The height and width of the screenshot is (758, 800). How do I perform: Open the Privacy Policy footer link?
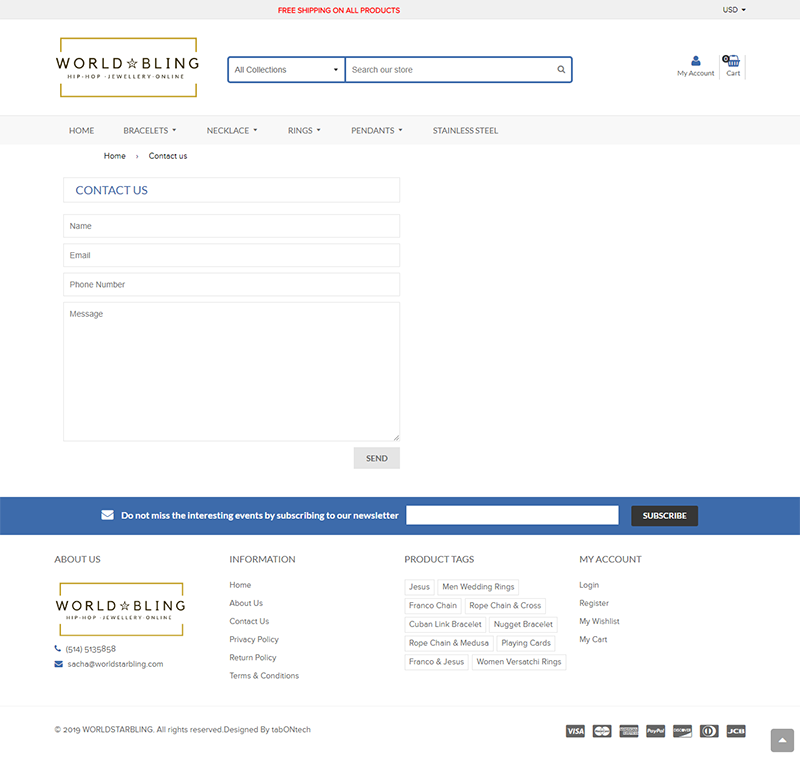point(254,640)
